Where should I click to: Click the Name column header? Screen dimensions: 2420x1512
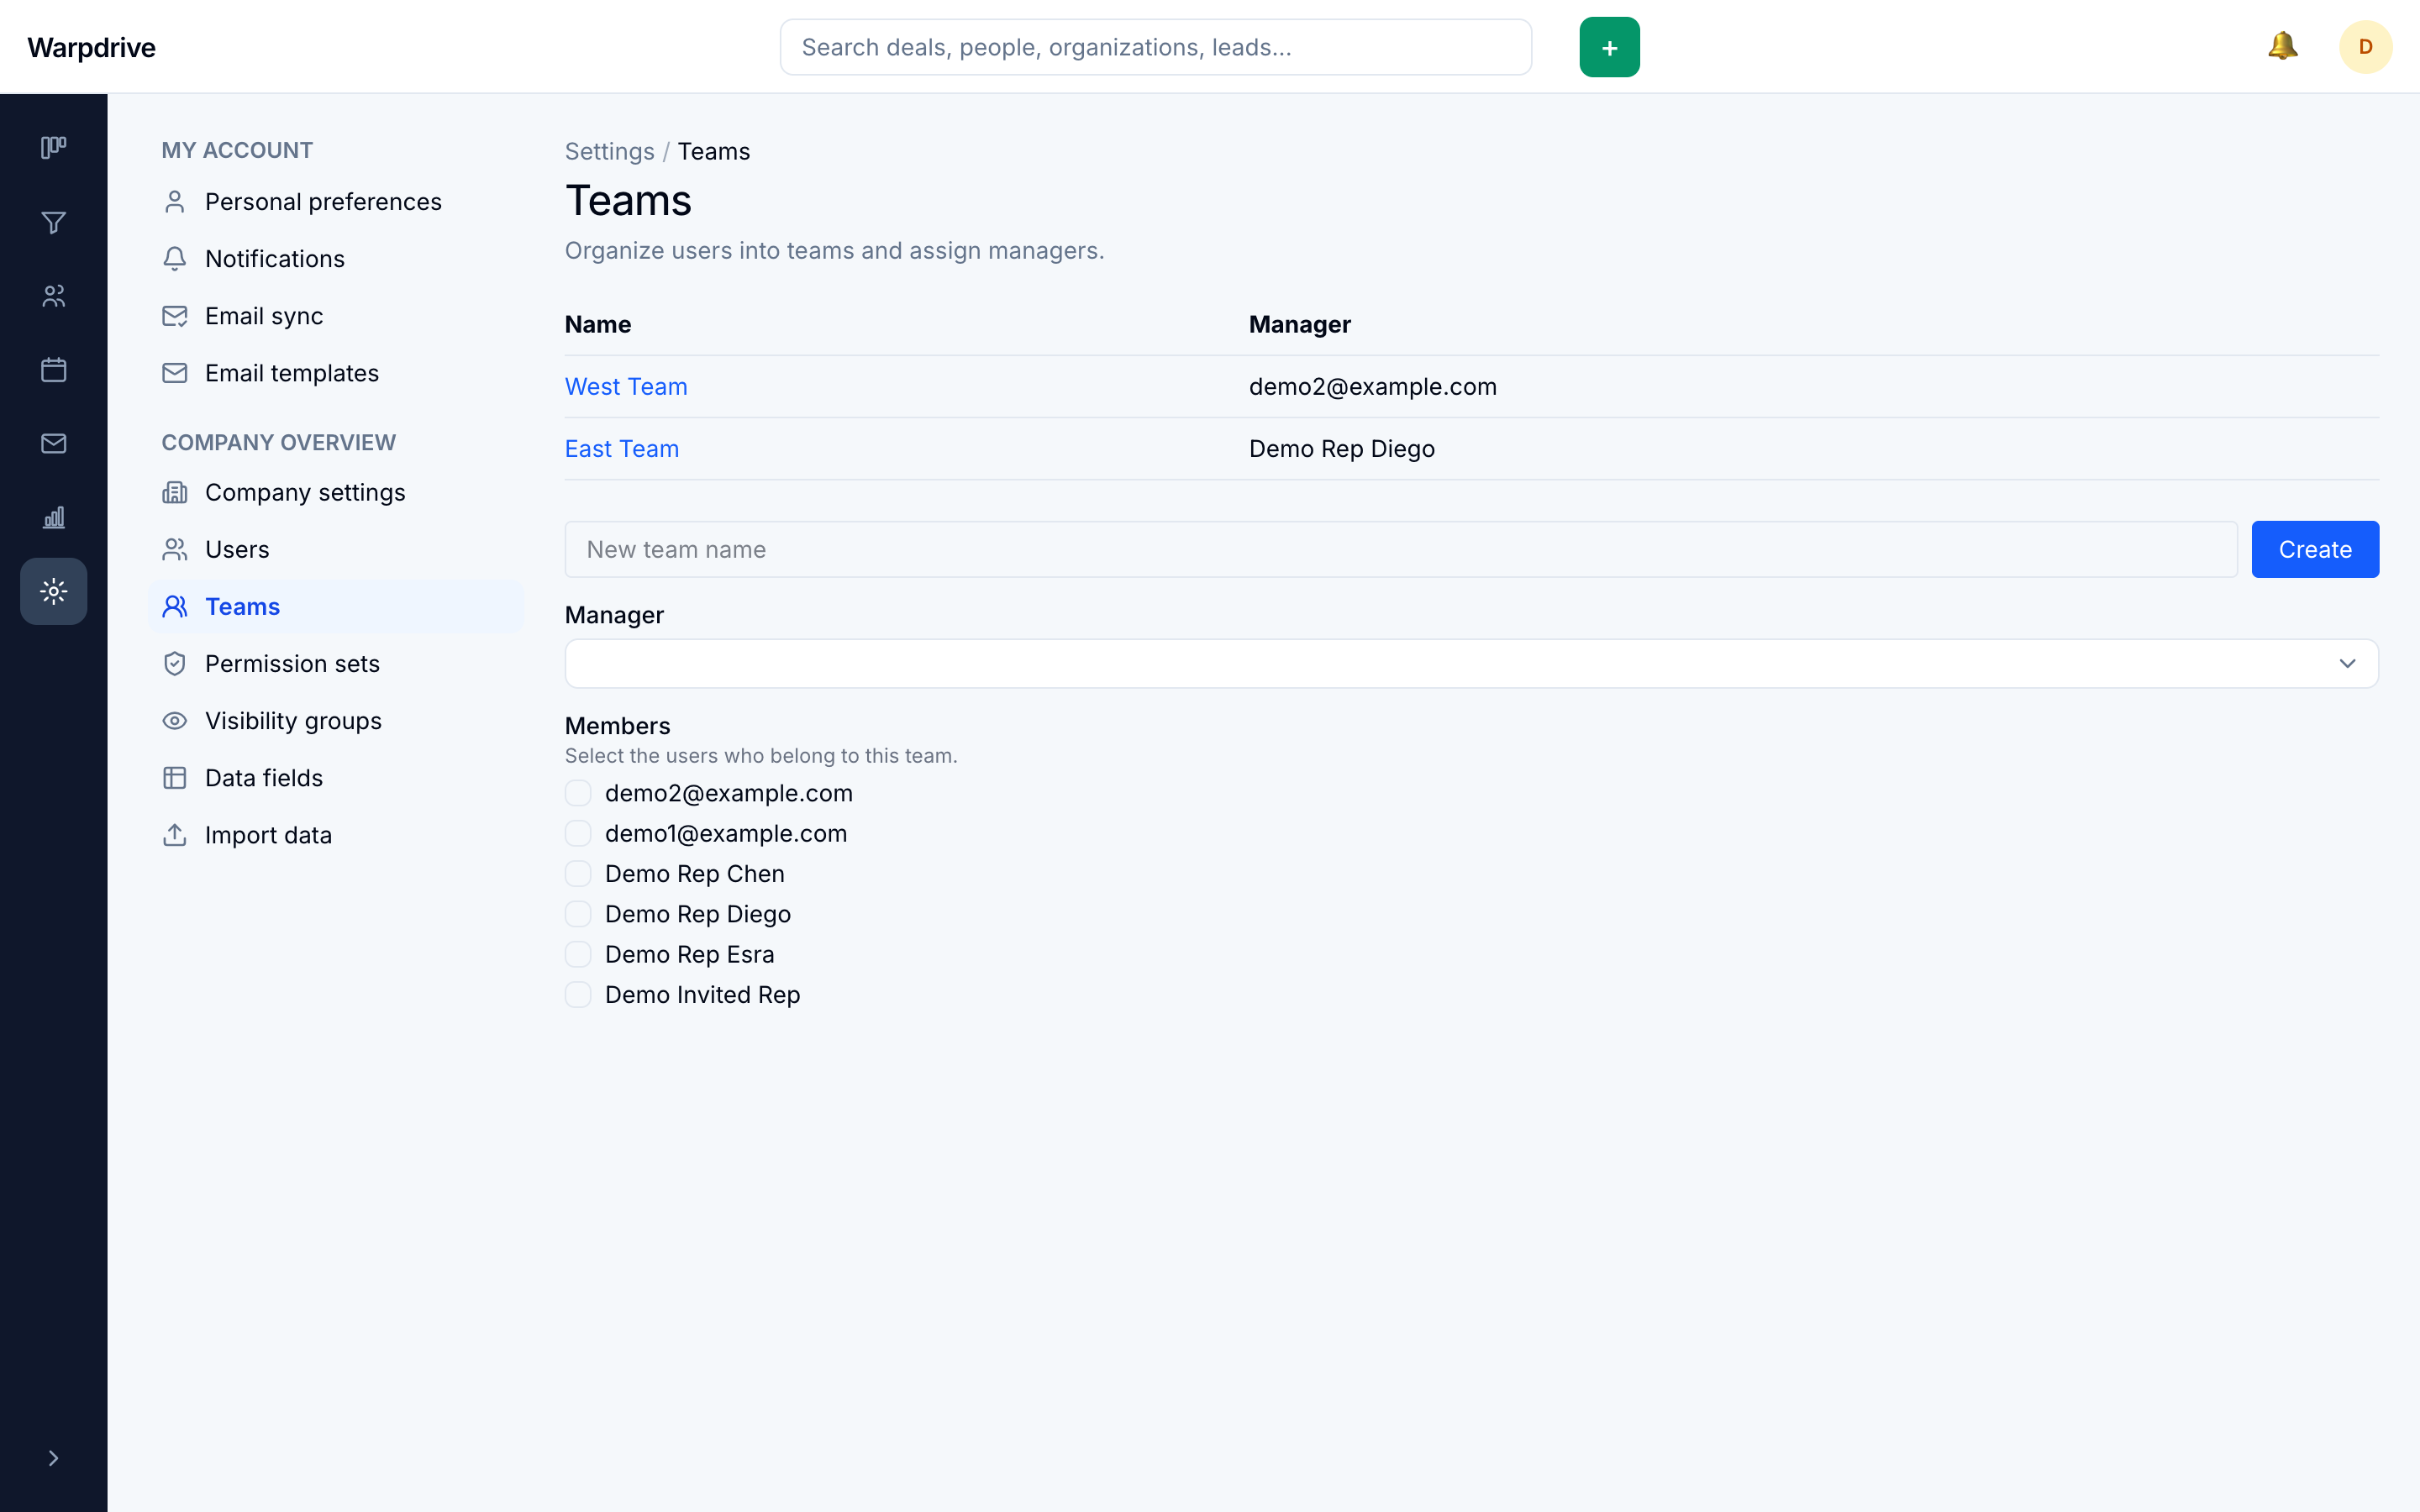(598, 324)
